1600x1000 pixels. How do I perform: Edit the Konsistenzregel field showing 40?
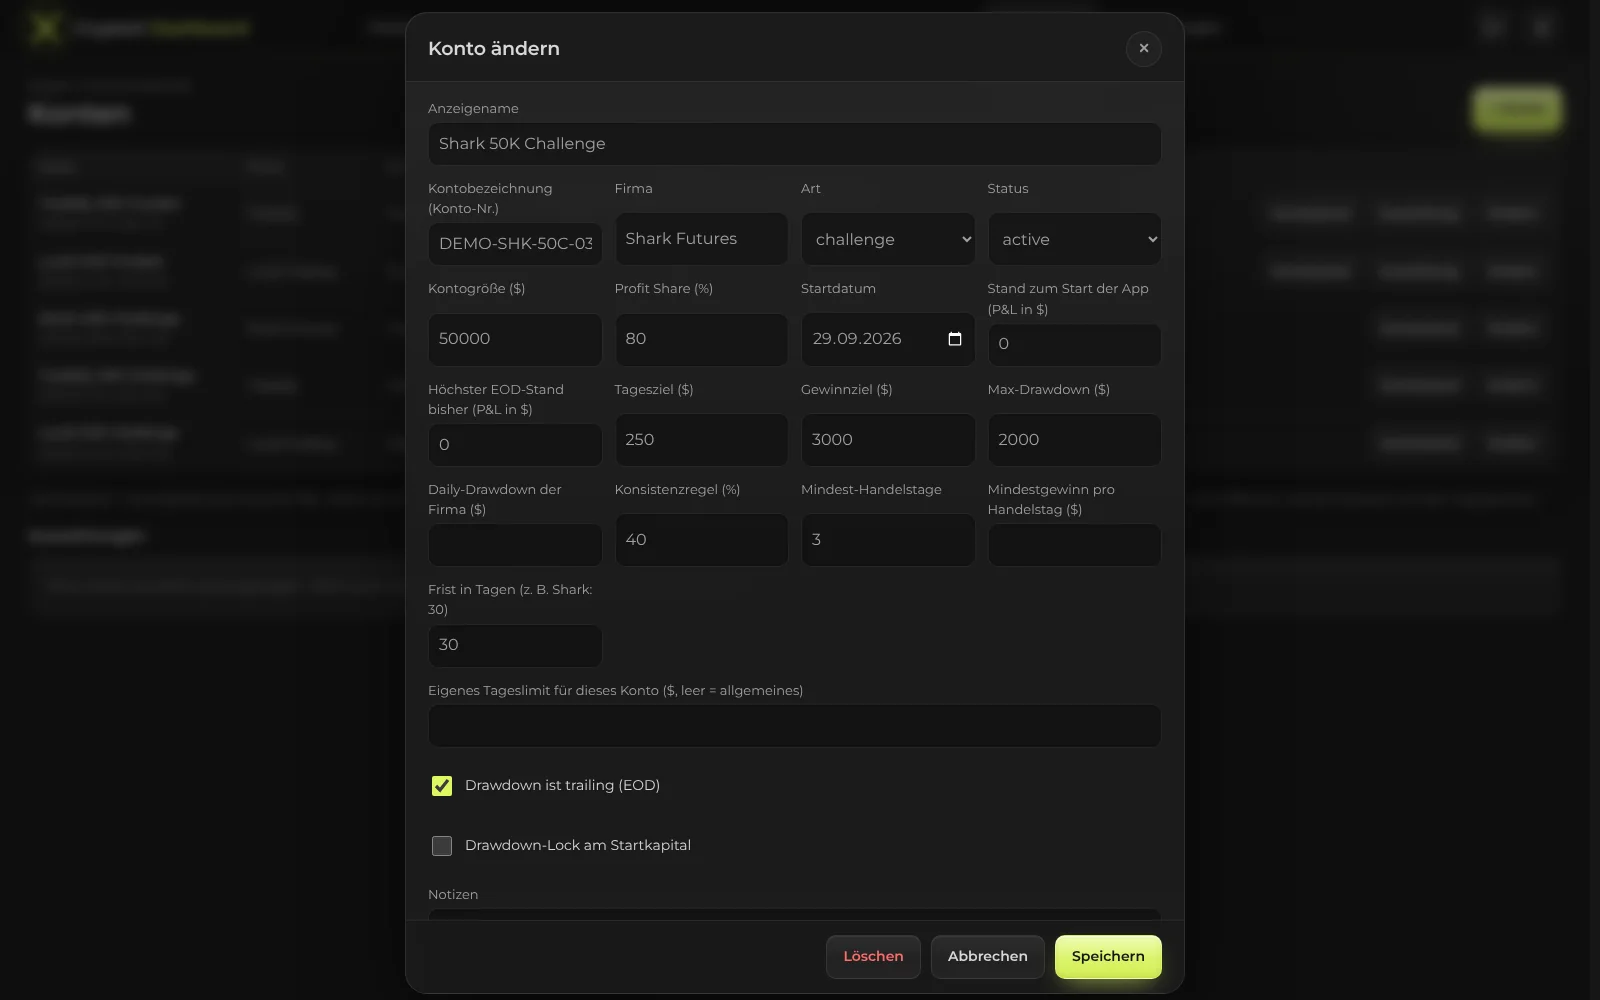point(701,540)
